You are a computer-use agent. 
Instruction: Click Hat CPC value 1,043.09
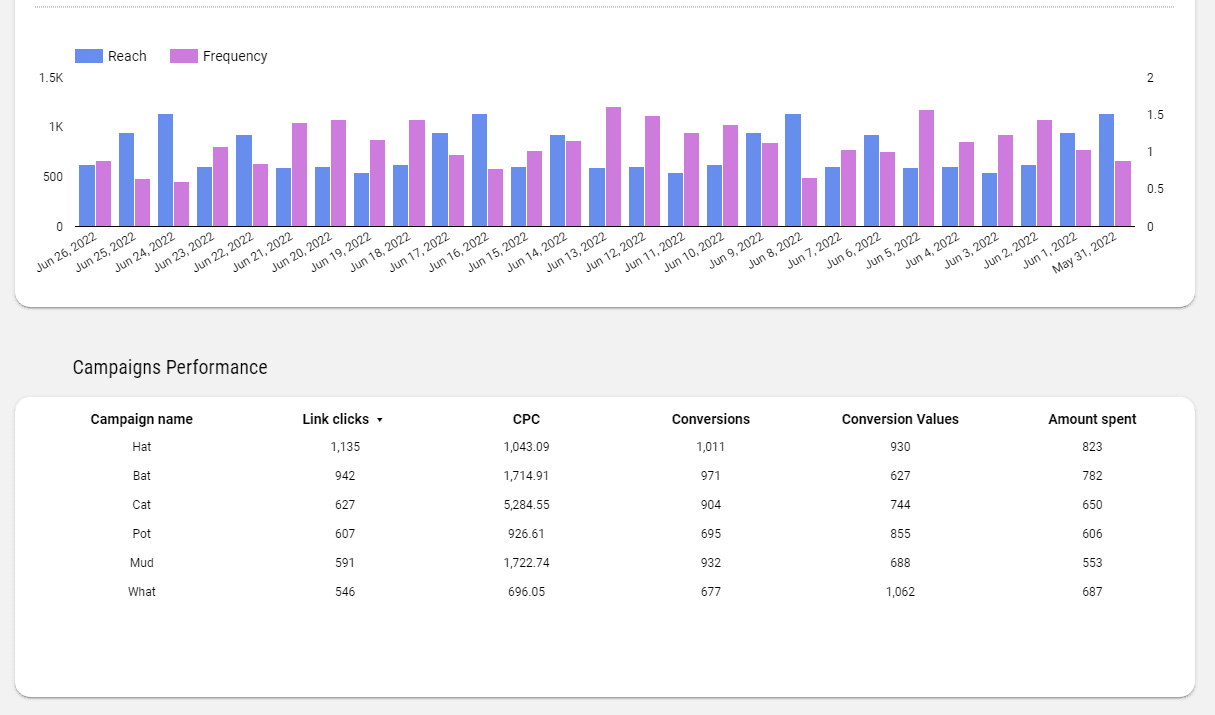(527, 447)
